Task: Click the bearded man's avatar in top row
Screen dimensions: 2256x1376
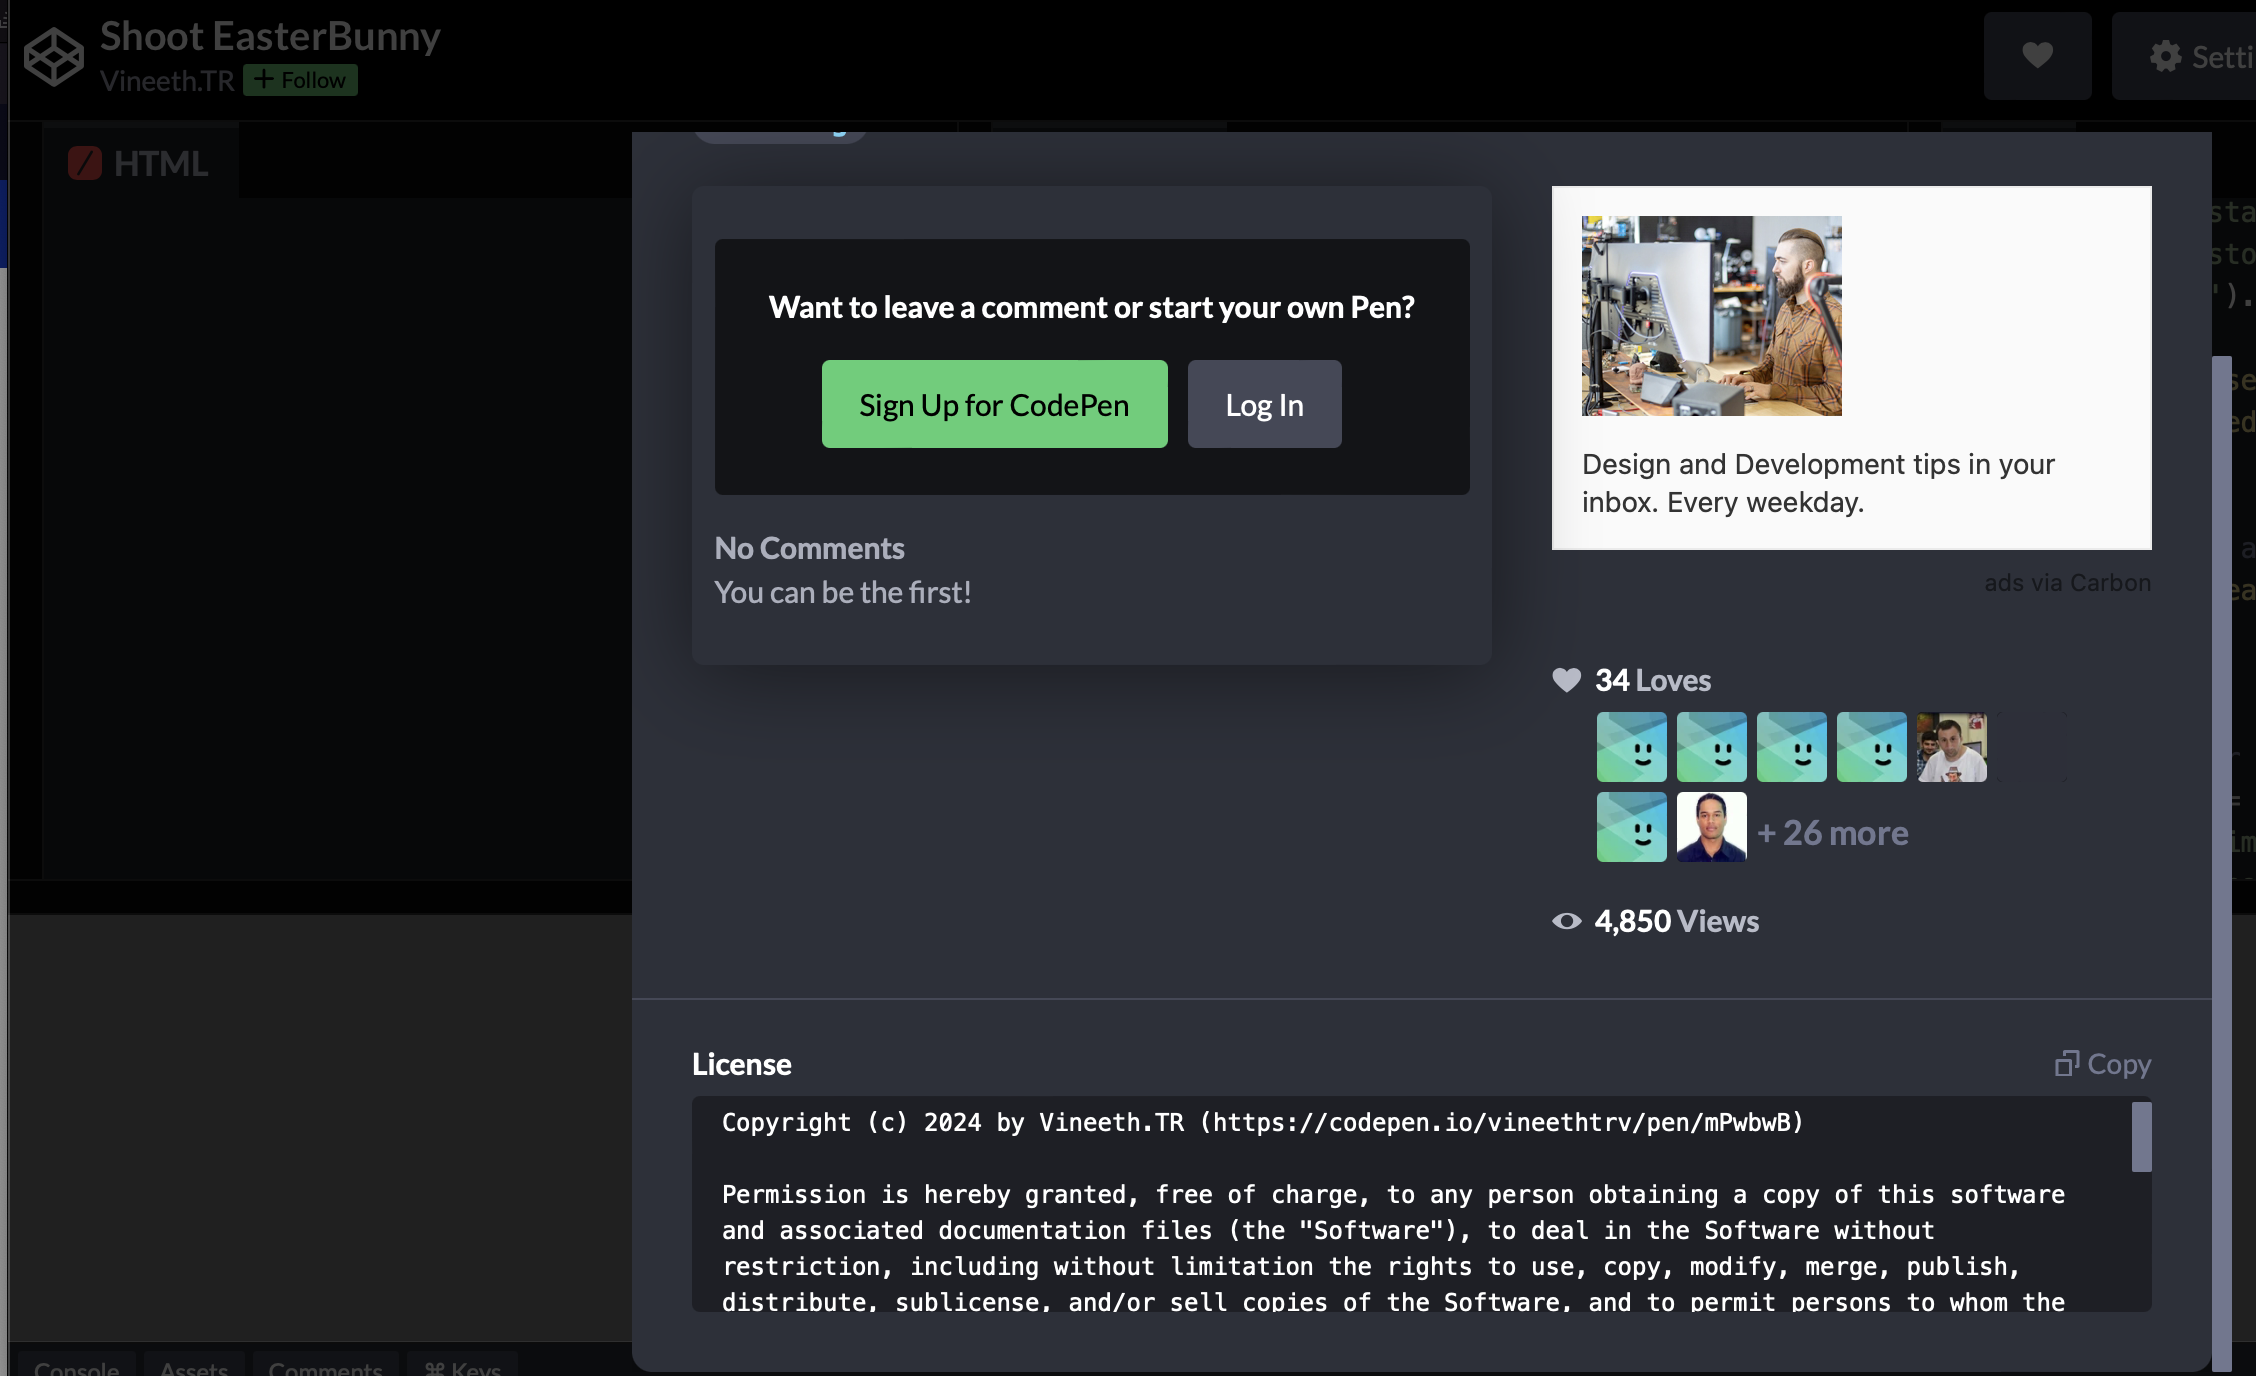Action: click(1951, 747)
